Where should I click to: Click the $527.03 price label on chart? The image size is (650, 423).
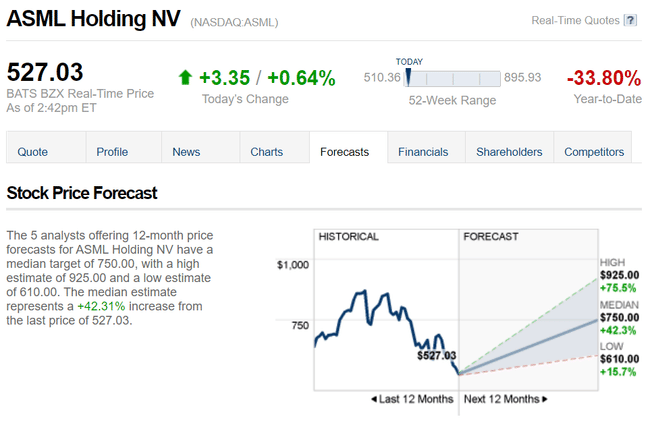point(436,355)
